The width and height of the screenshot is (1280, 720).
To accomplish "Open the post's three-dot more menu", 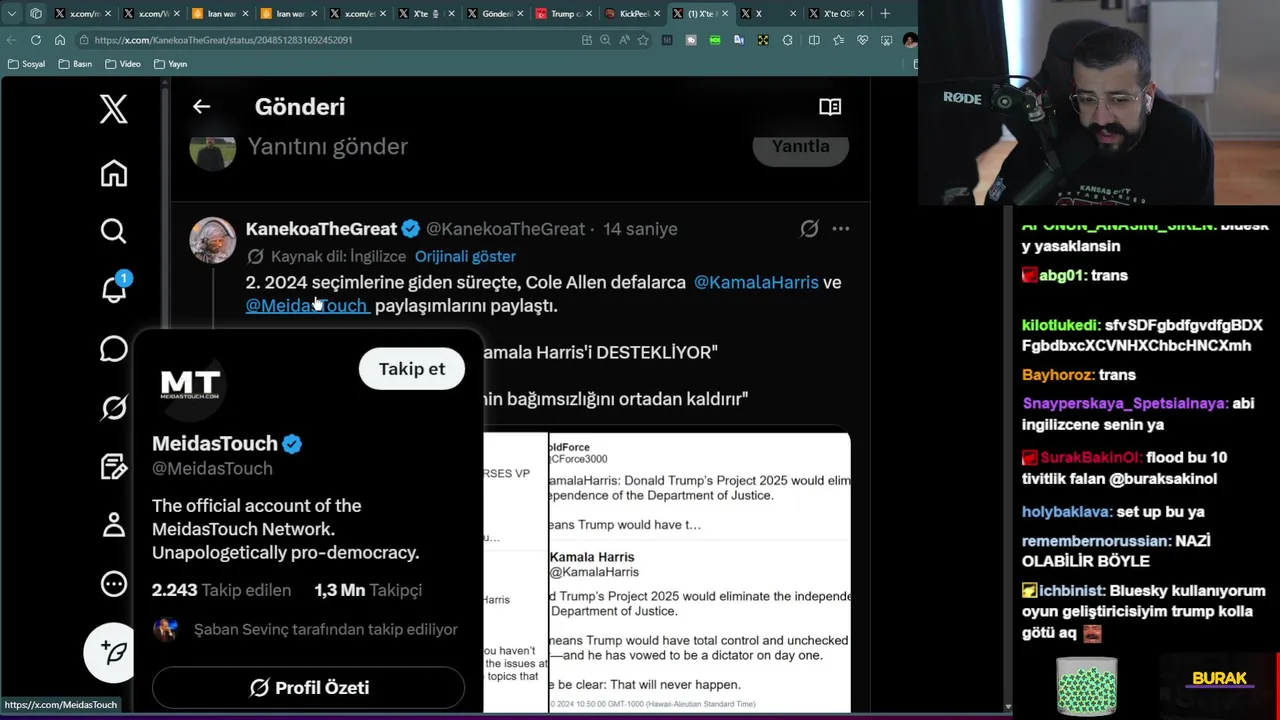I will 841,229.
